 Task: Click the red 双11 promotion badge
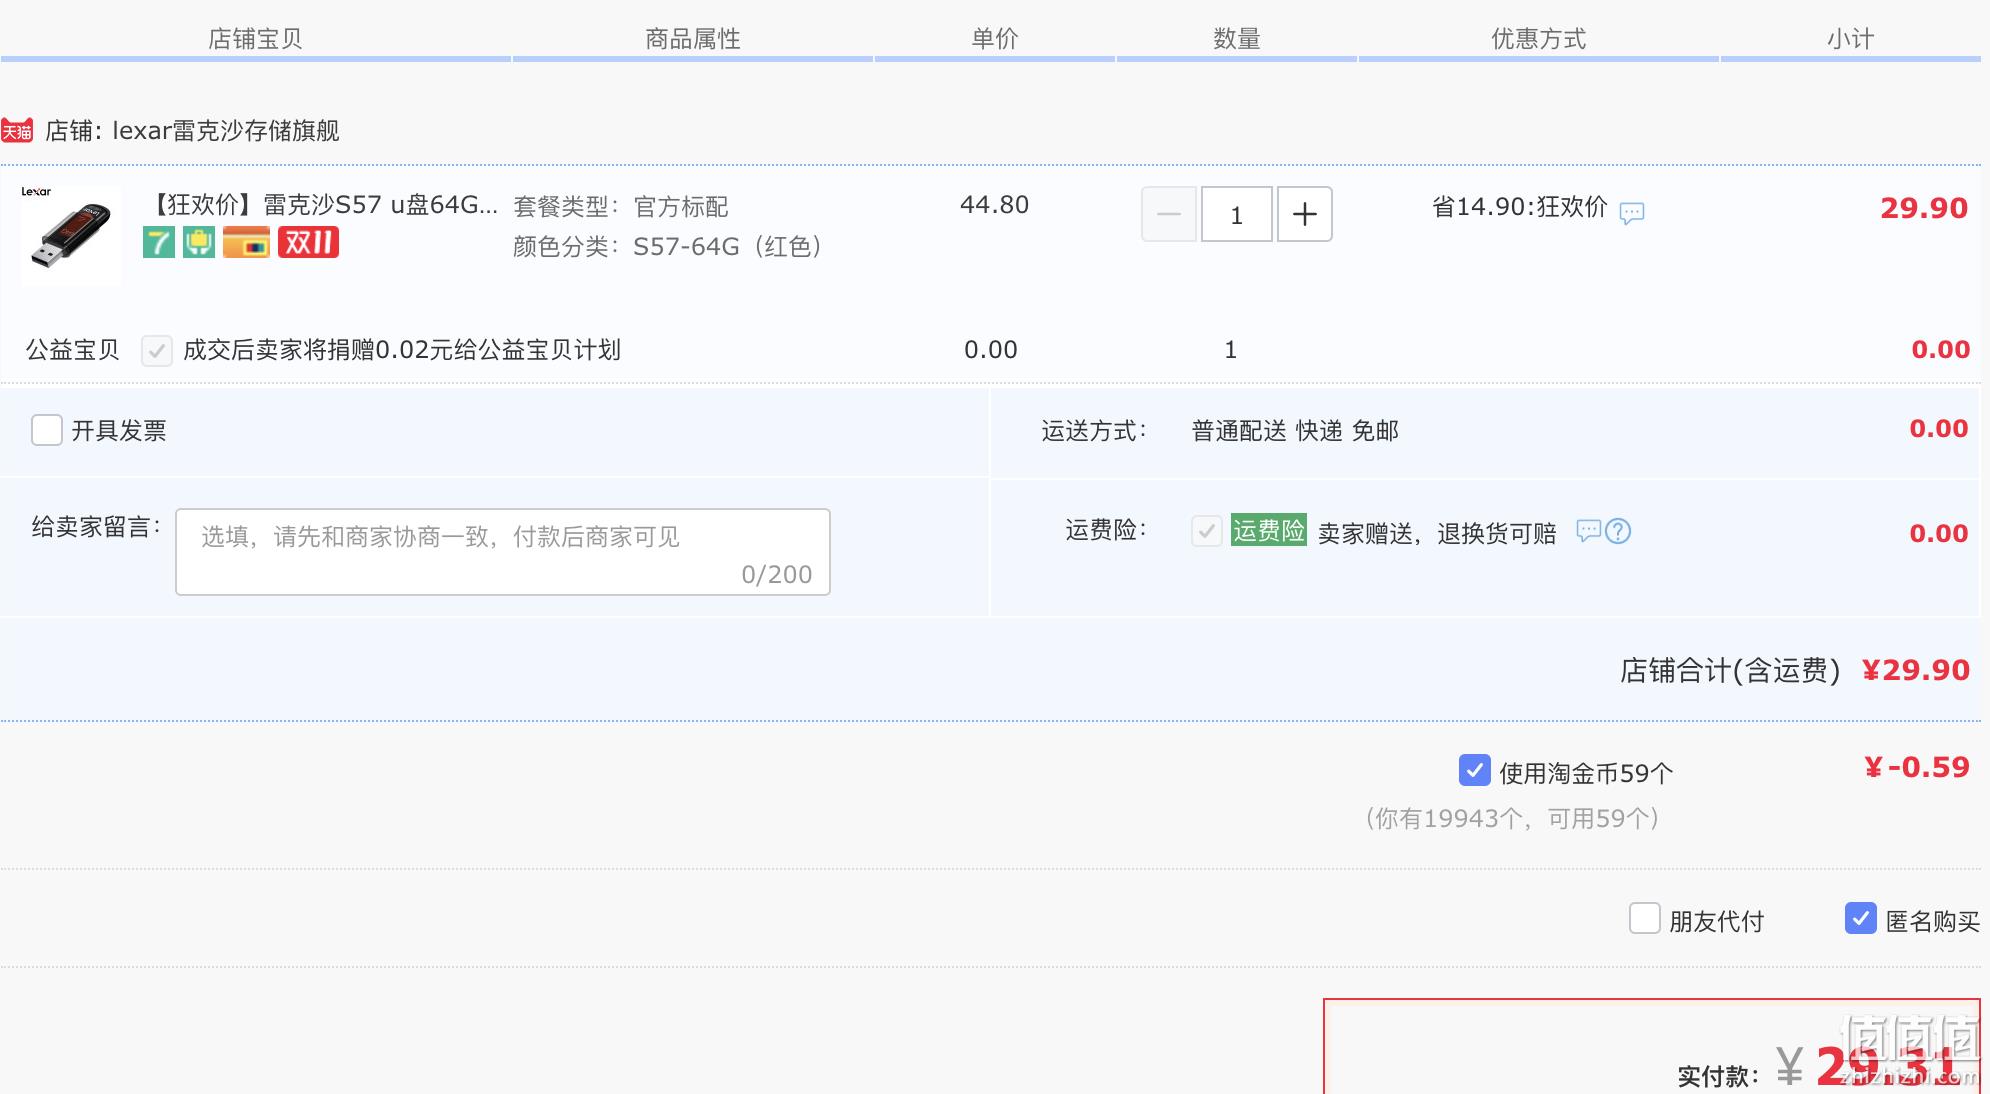coord(308,242)
